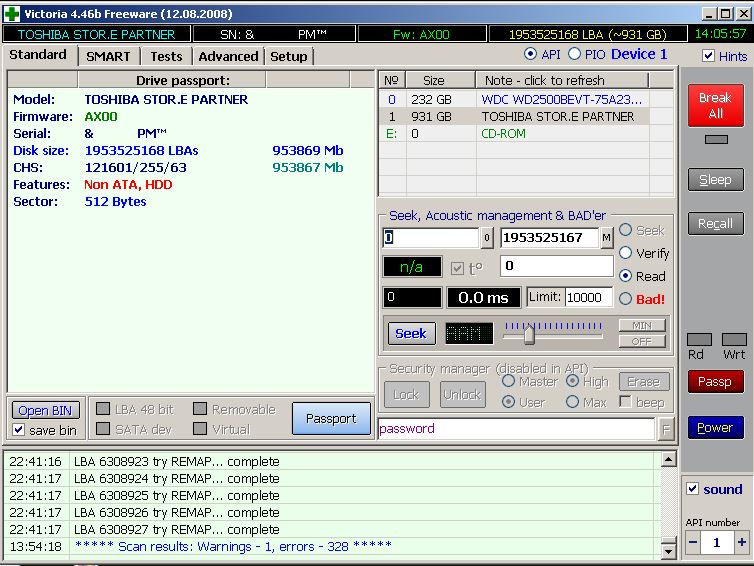Viewport: 754px width, 566px height.
Task: Click the M button beside end LBA
Action: click(607, 238)
